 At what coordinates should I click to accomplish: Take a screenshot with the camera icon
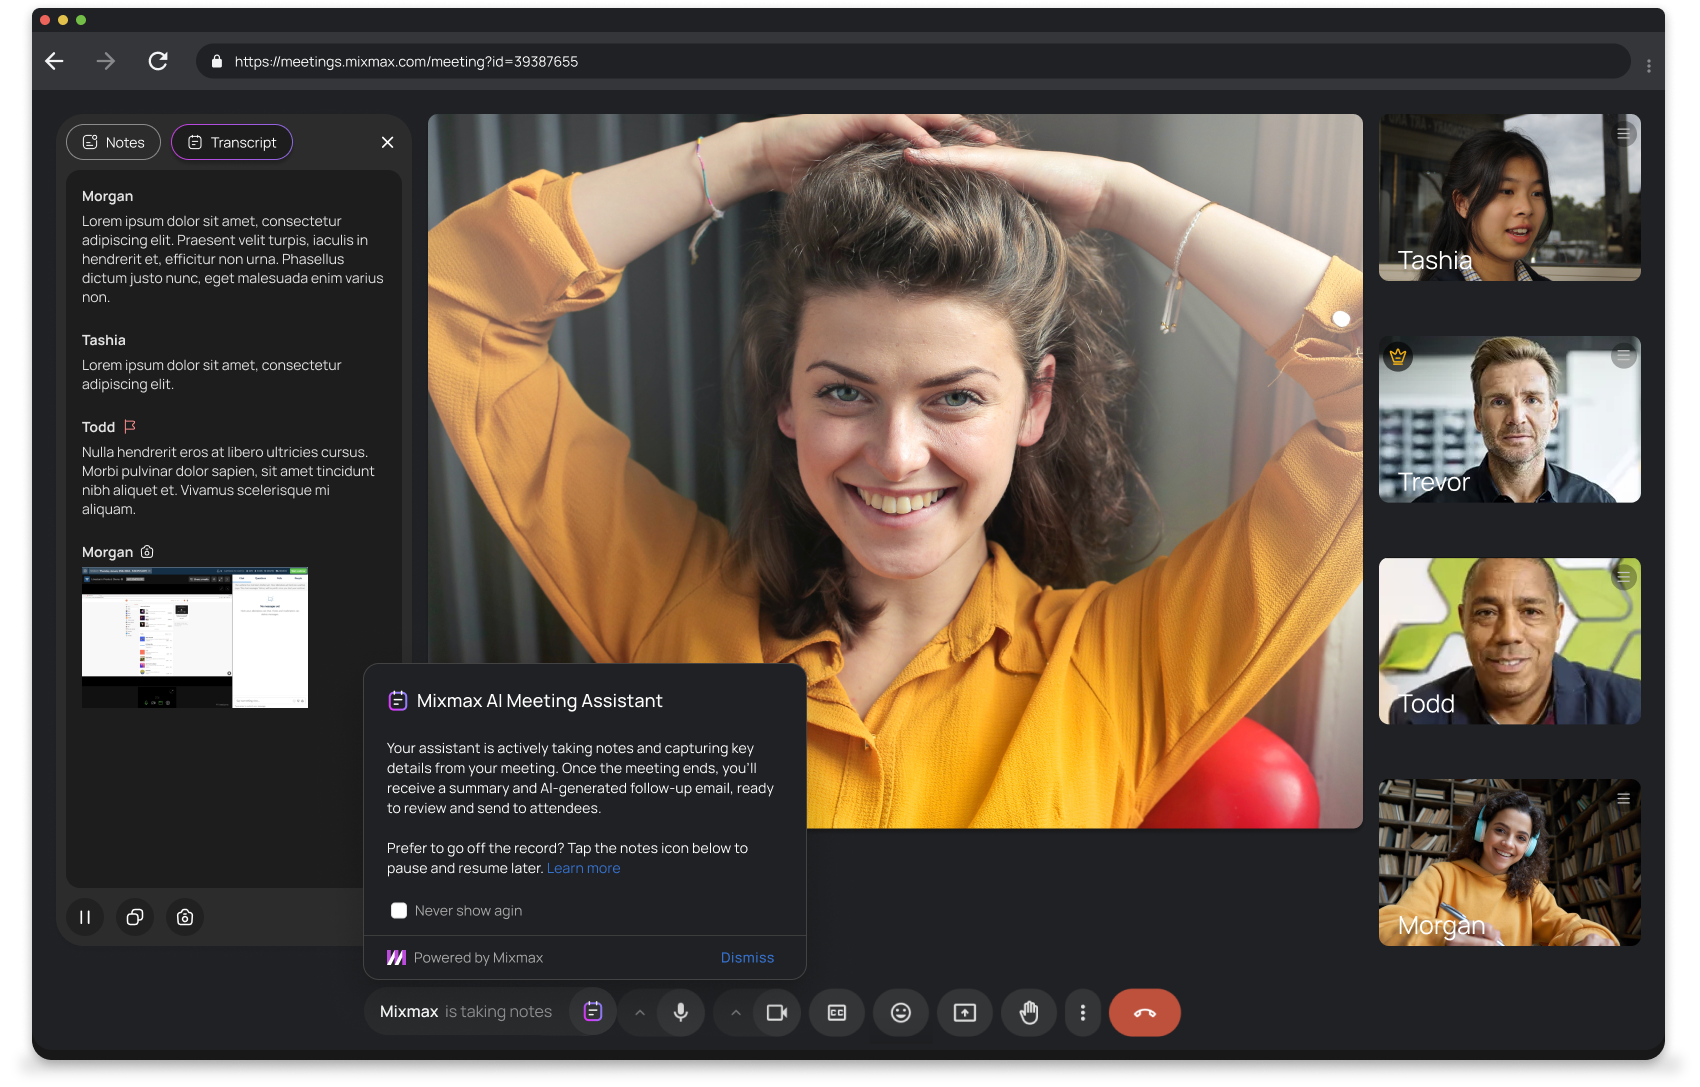185,917
